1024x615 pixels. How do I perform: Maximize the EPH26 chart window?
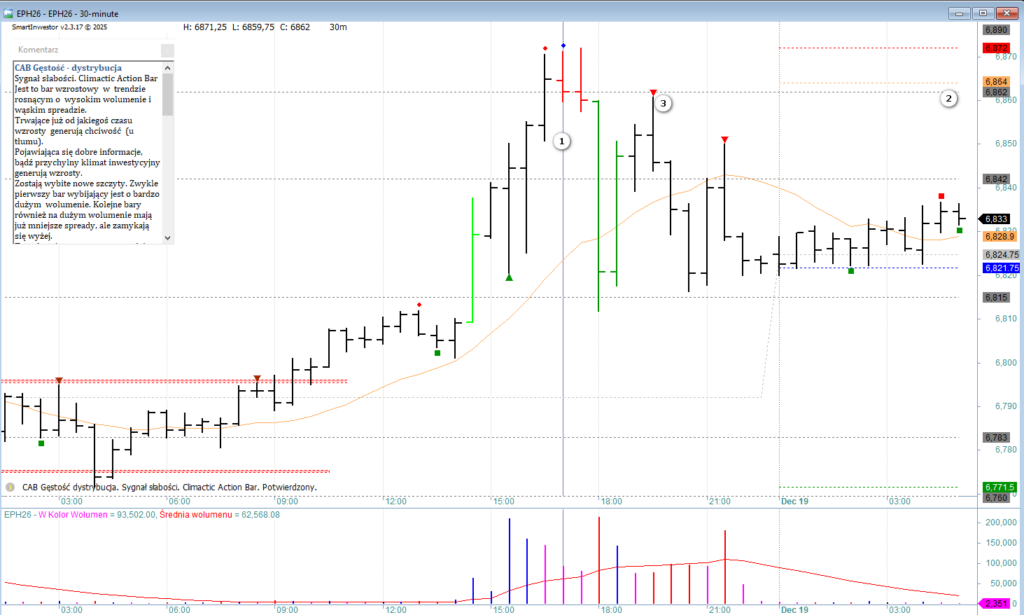point(983,12)
